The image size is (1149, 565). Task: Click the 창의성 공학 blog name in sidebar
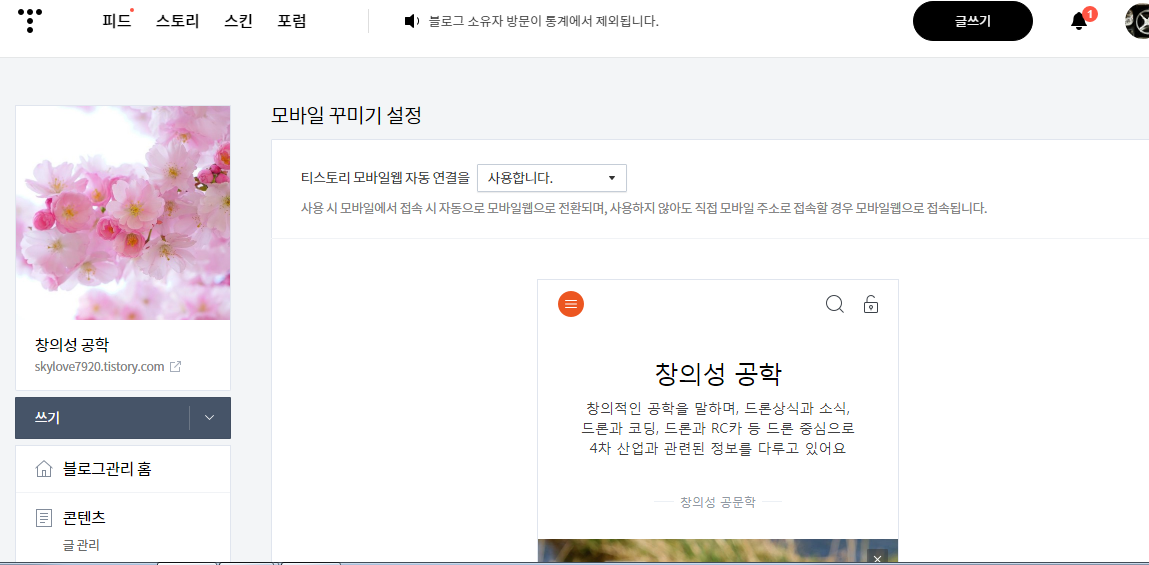[72, 344]
